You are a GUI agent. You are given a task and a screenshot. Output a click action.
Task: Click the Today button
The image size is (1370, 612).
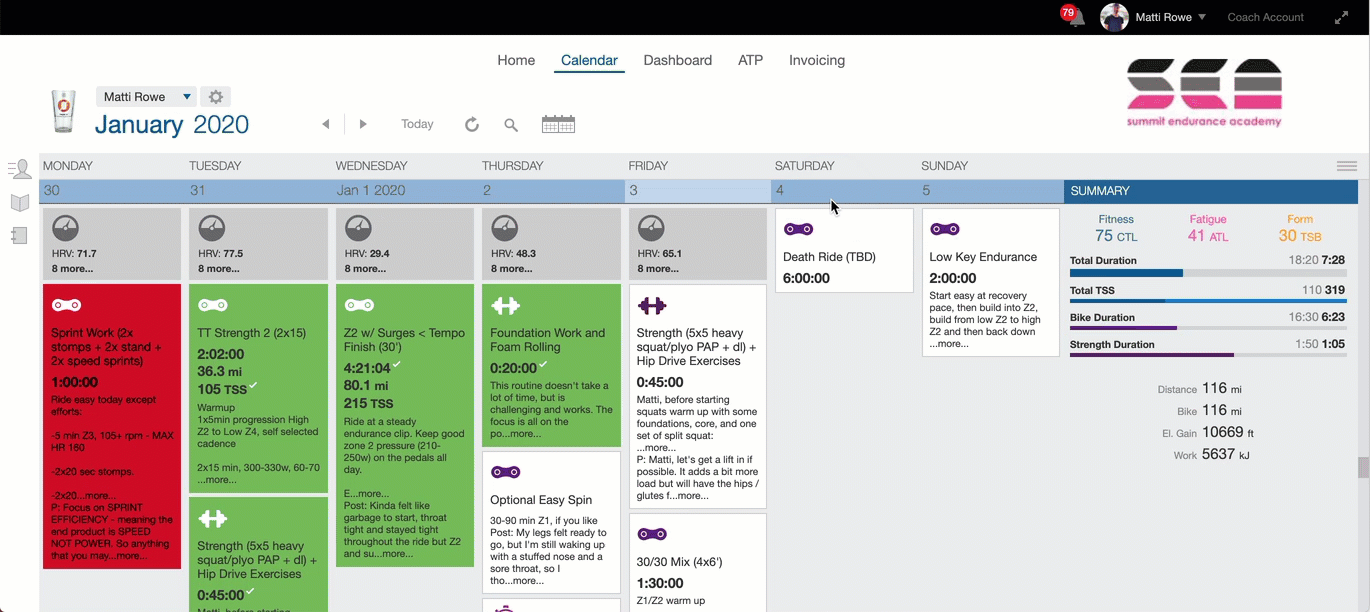point(417,123)
